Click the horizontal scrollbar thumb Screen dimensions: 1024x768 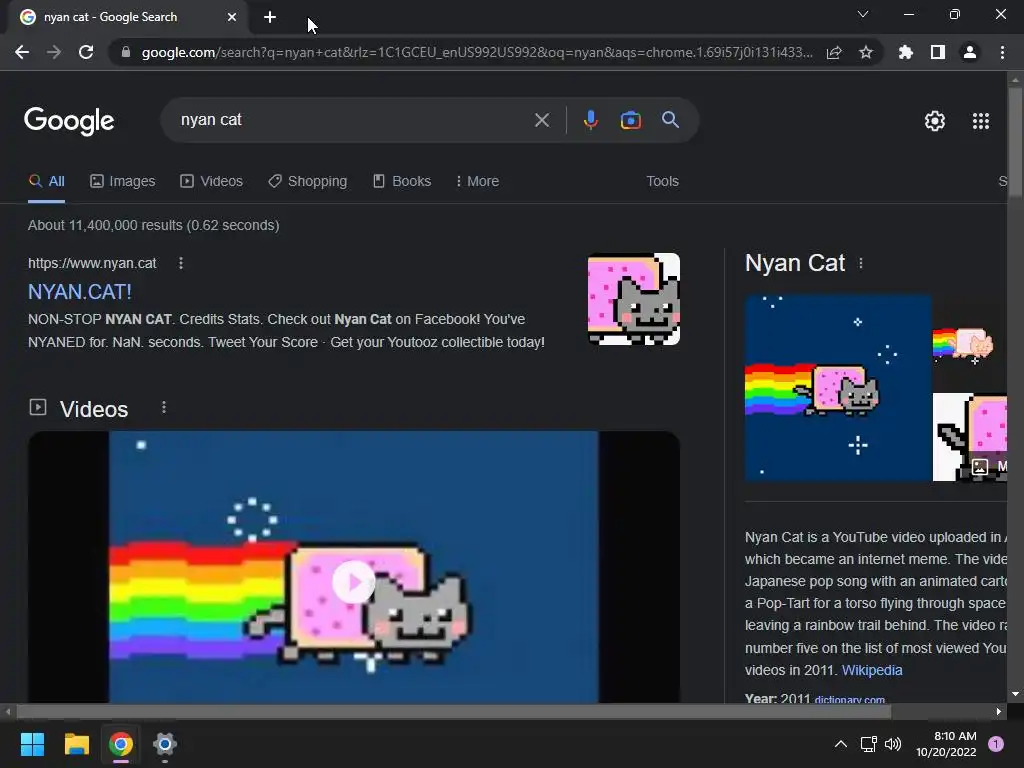453,712
